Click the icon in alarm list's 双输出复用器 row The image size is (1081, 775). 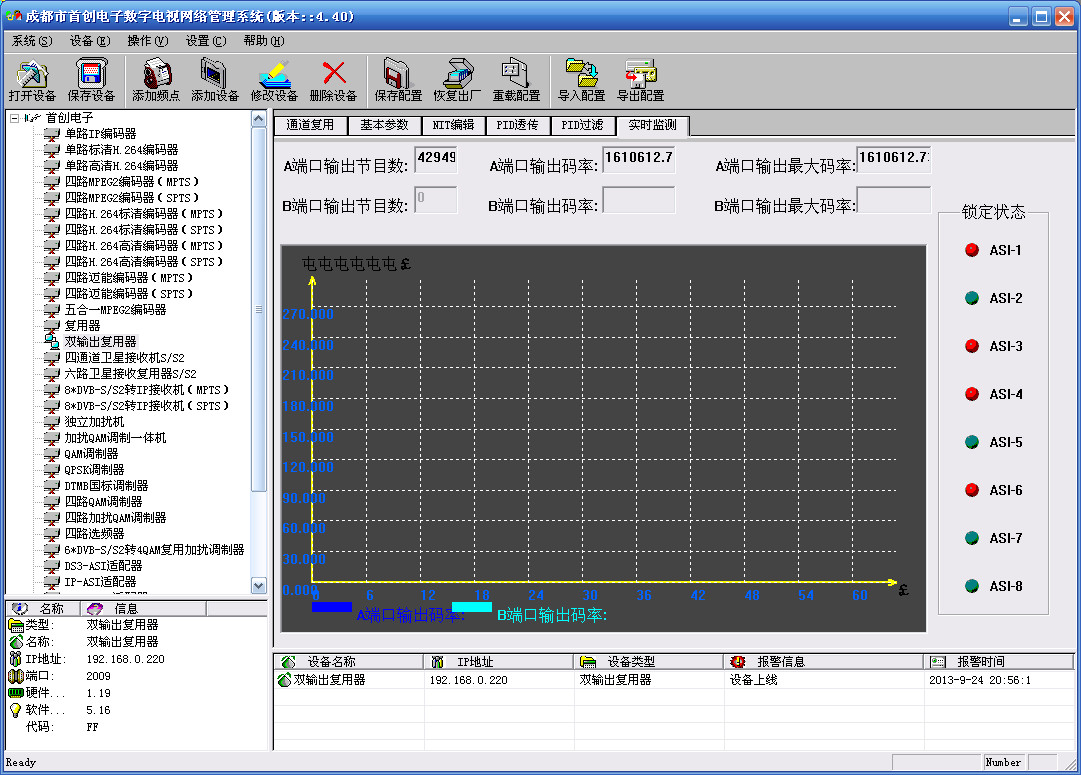click(x=284, y=680)
